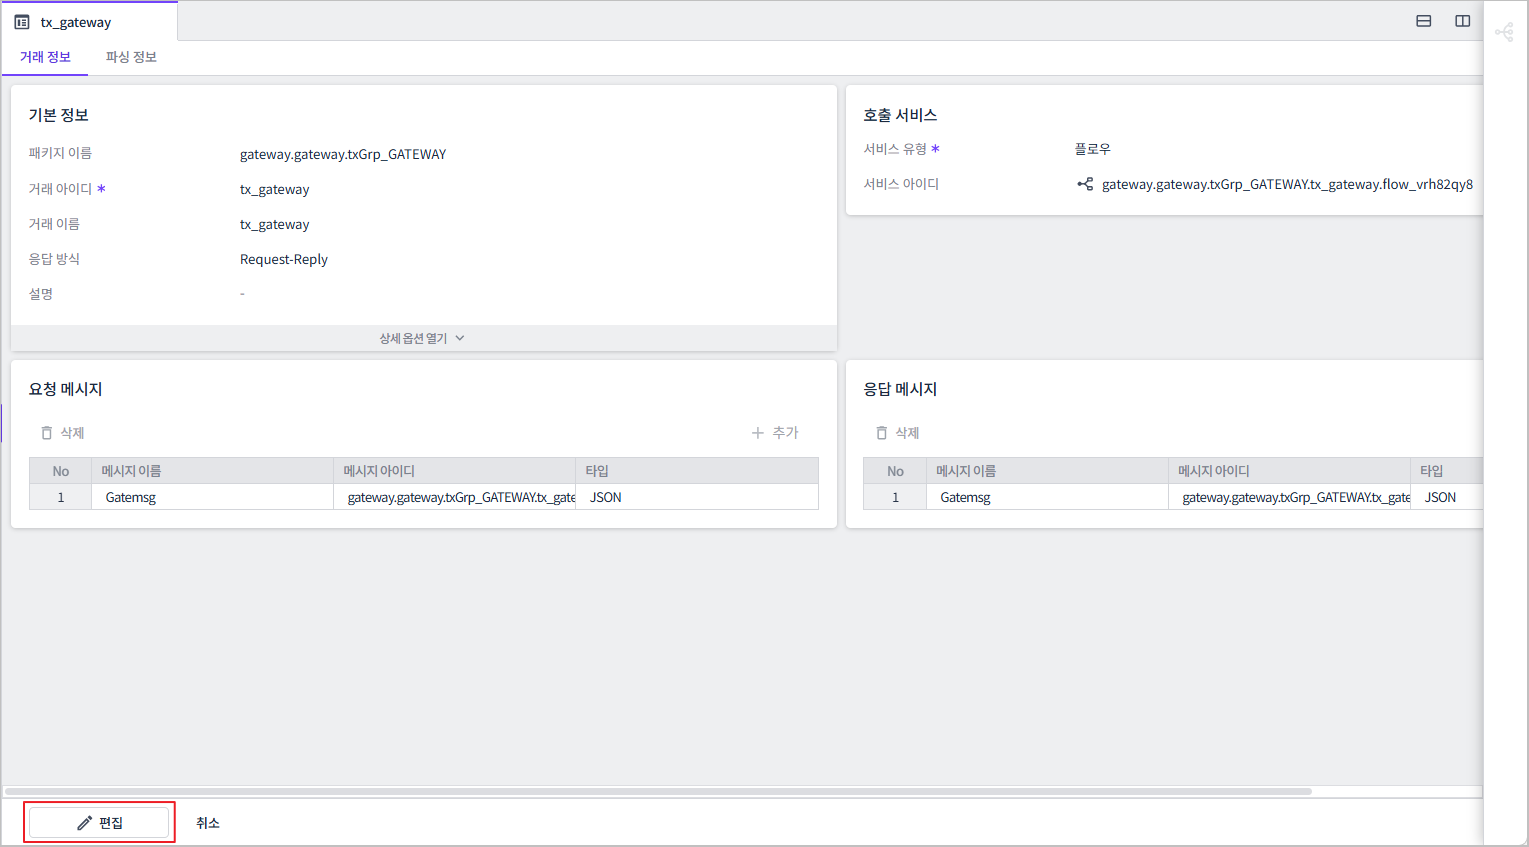This screenshot has width=1529, height=847.
Task: Click the vertical split layout icon
Action: pos(1463,21)
